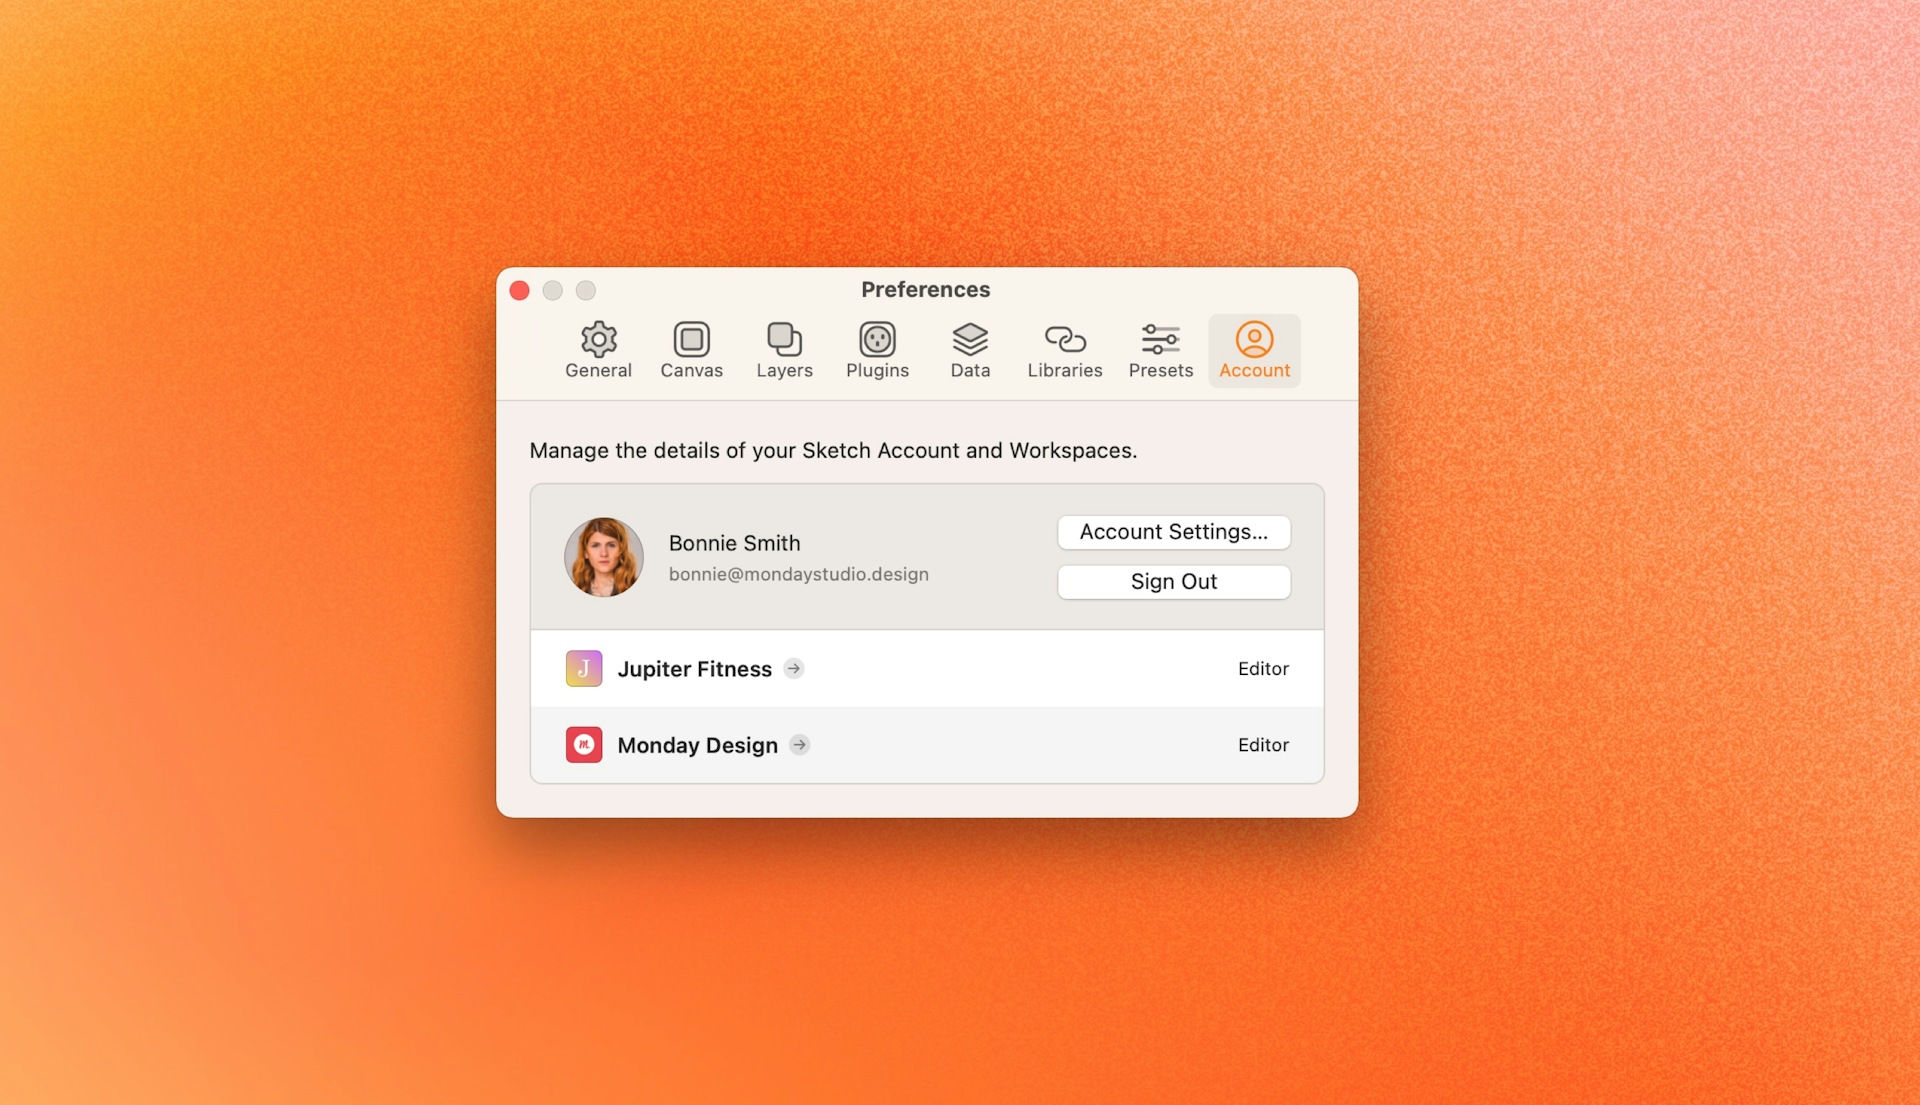This screenshot has width=1920, height=1105.
Task: Select Account preferences tab
Action: [1254, 349]
